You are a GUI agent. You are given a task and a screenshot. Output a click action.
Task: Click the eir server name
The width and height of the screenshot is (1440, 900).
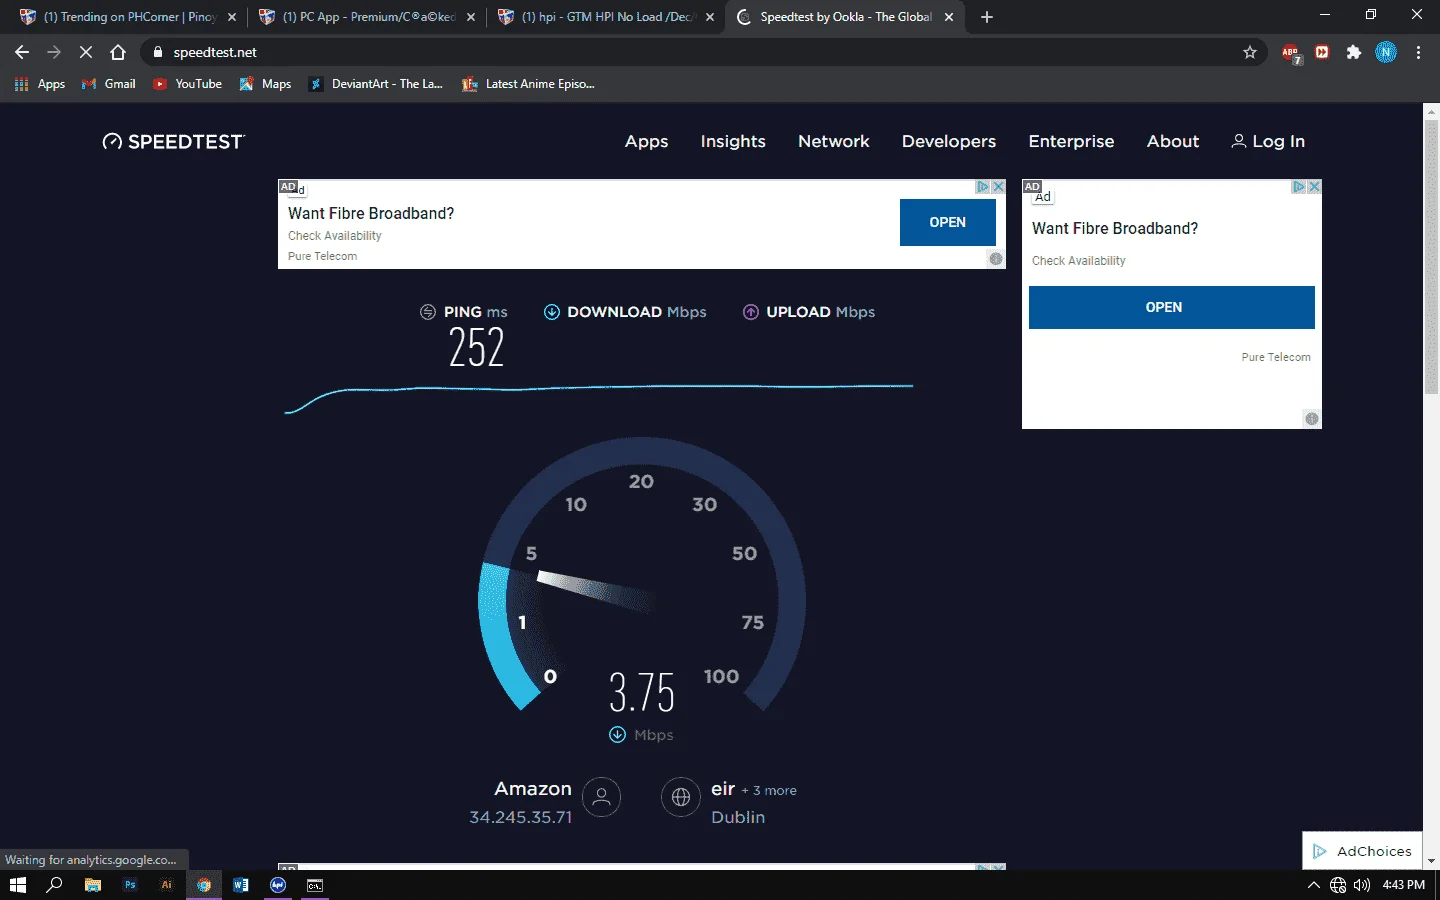pyautogui.click(x=723, y=789)
